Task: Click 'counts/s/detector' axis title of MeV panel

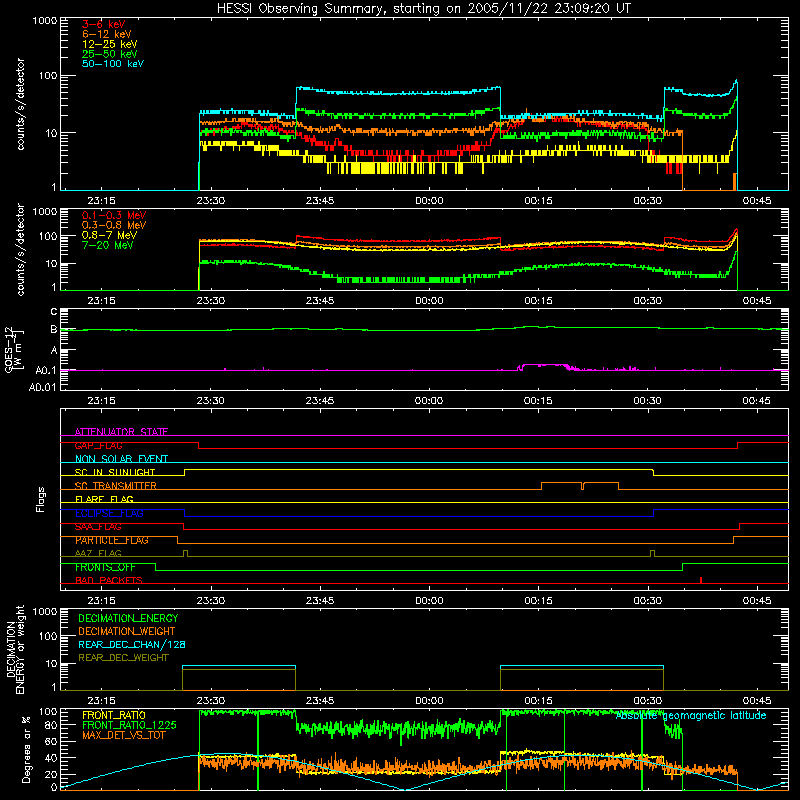Action: [20, 249]
